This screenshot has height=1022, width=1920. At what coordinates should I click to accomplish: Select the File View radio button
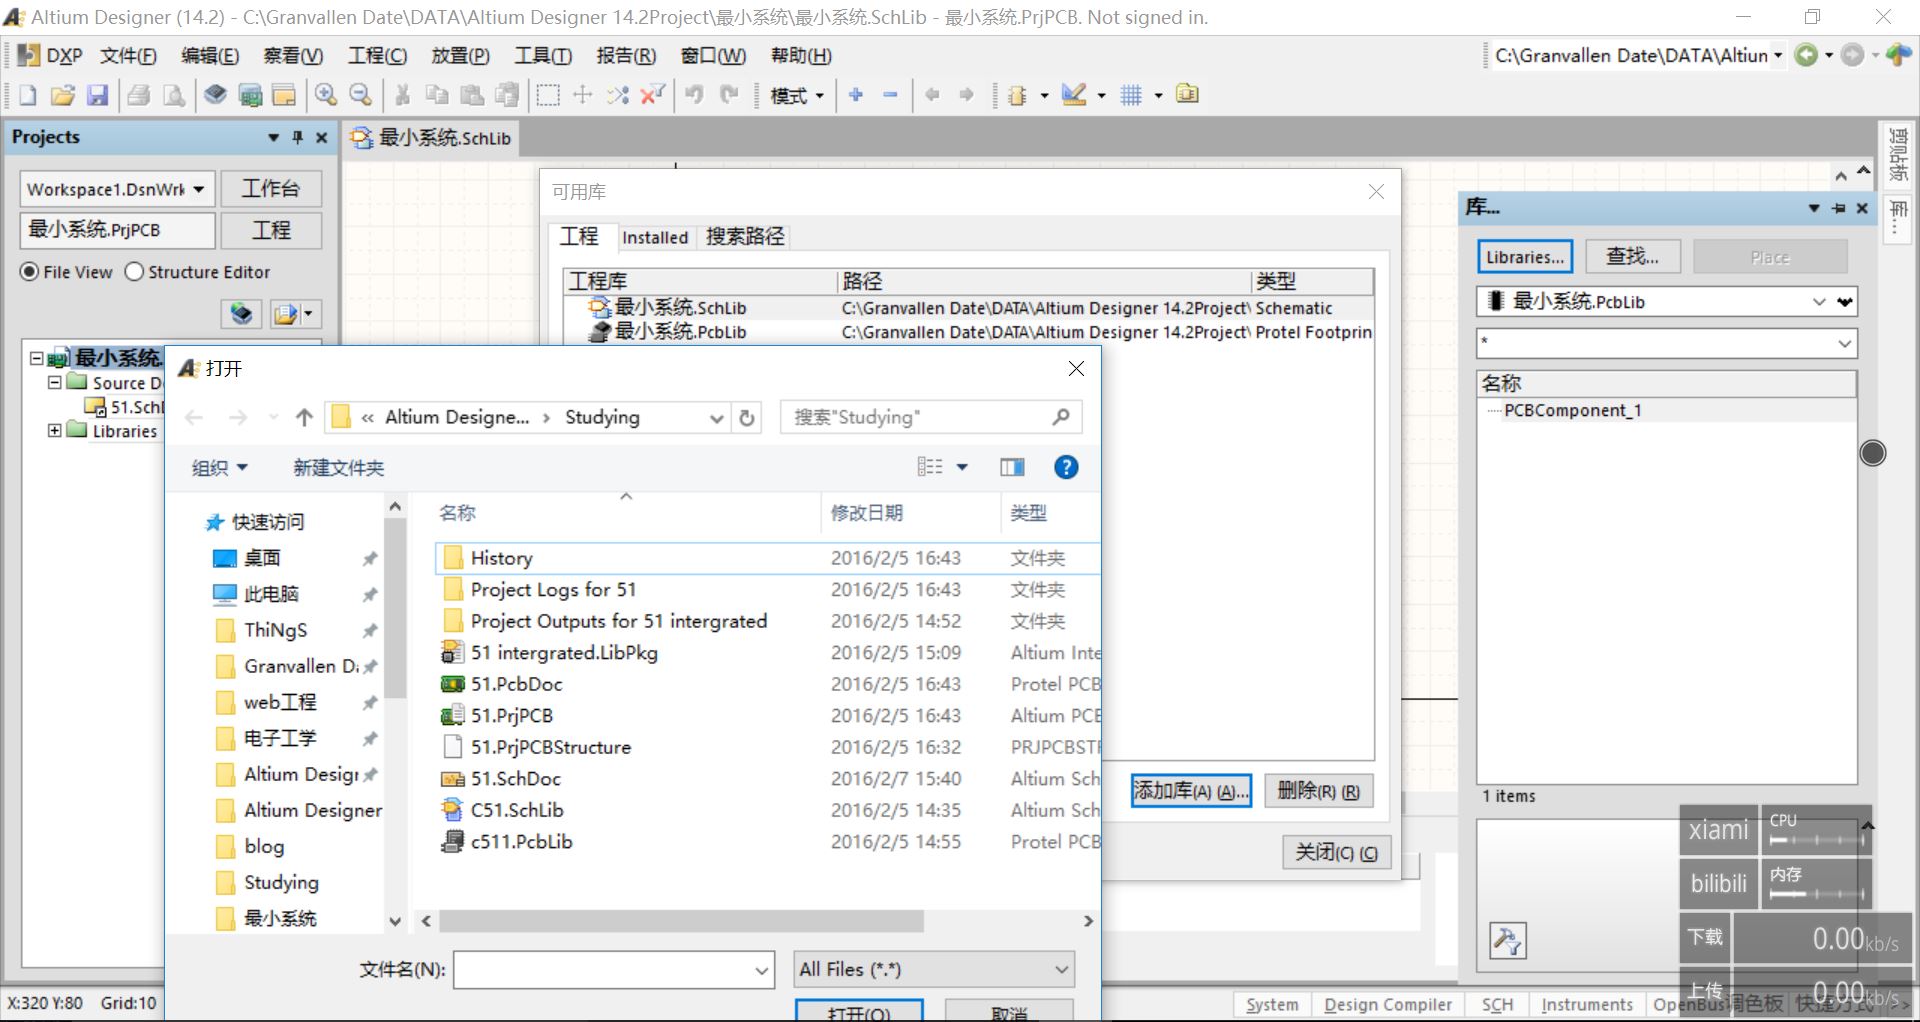point(30,272)
